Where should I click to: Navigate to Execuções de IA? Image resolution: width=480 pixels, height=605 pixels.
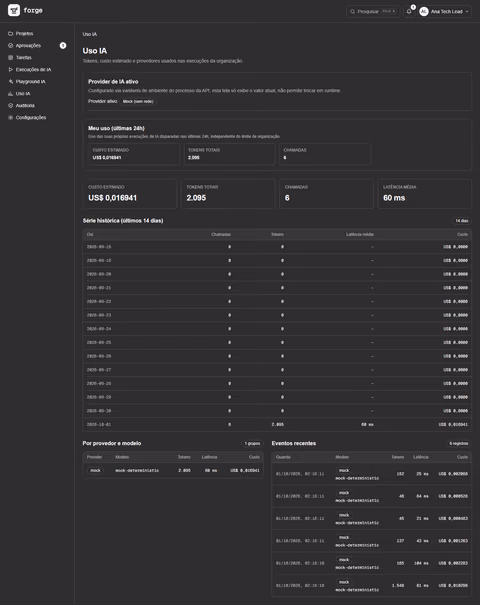[x=33, y=69]
